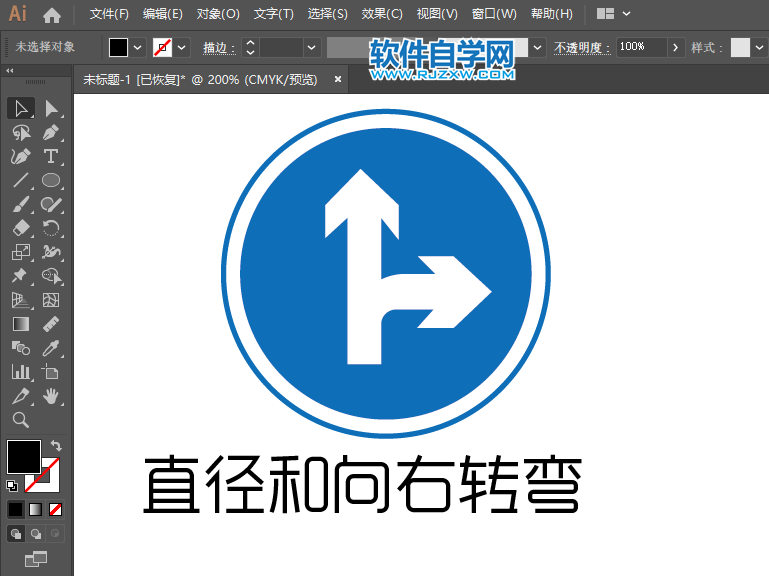Open workspace switcher dropdown chevron
Screen dimensions: 769x576
626,14
